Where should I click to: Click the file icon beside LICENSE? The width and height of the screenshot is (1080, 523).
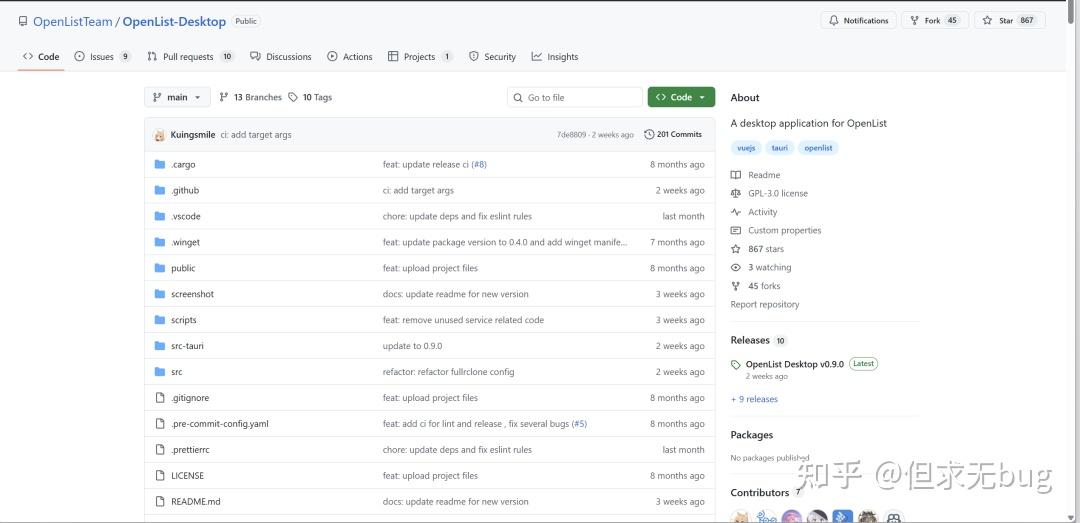pos(160,475)
